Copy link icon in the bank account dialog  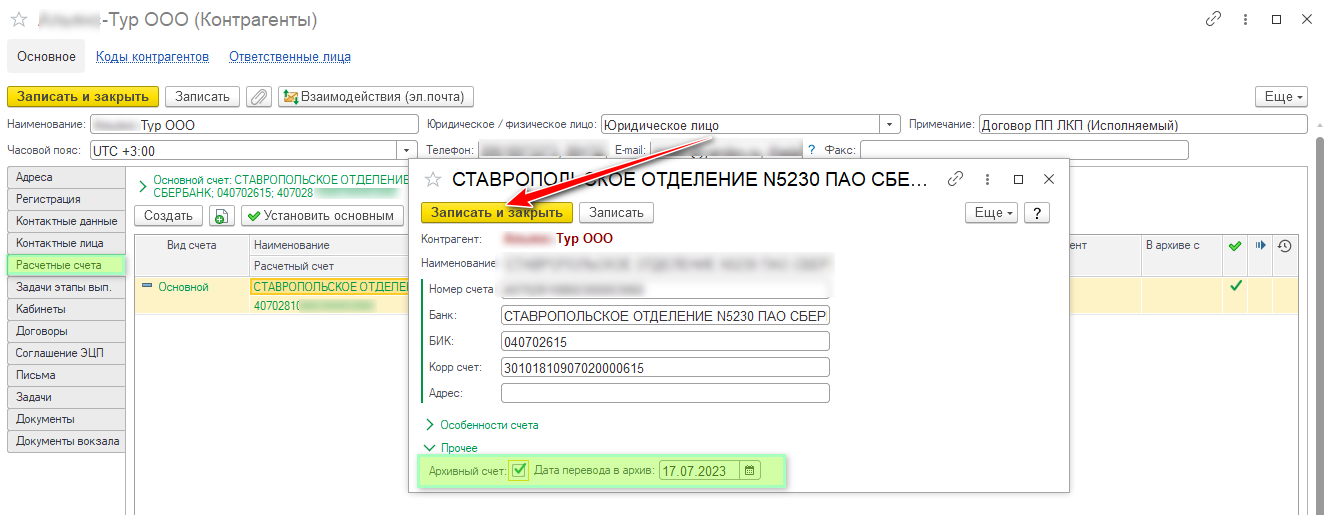pyautogui.click(x=955, y=179)
